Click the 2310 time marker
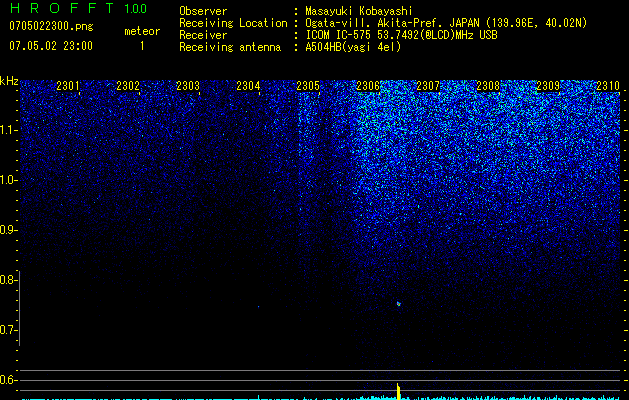The width and height of the screenshot is (629, 400). tap(608, 85)
